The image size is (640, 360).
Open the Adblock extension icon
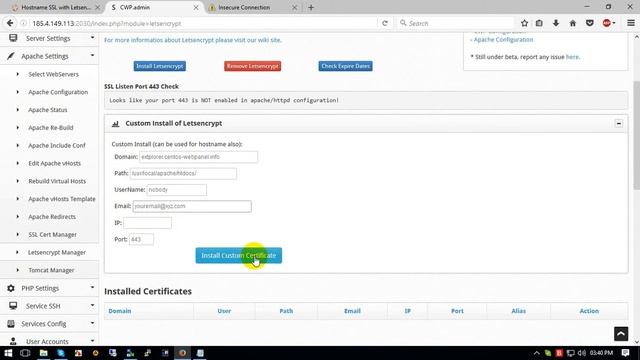607,23
